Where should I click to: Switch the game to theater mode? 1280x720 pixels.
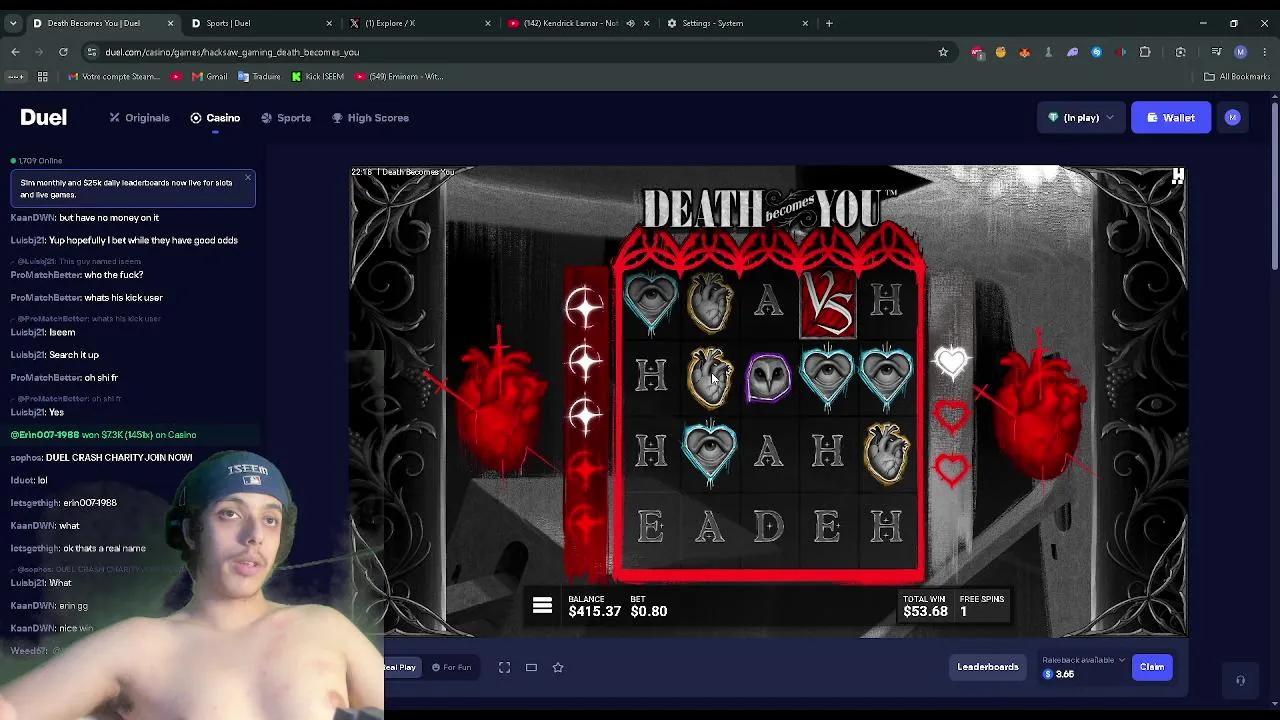[531, 667]
